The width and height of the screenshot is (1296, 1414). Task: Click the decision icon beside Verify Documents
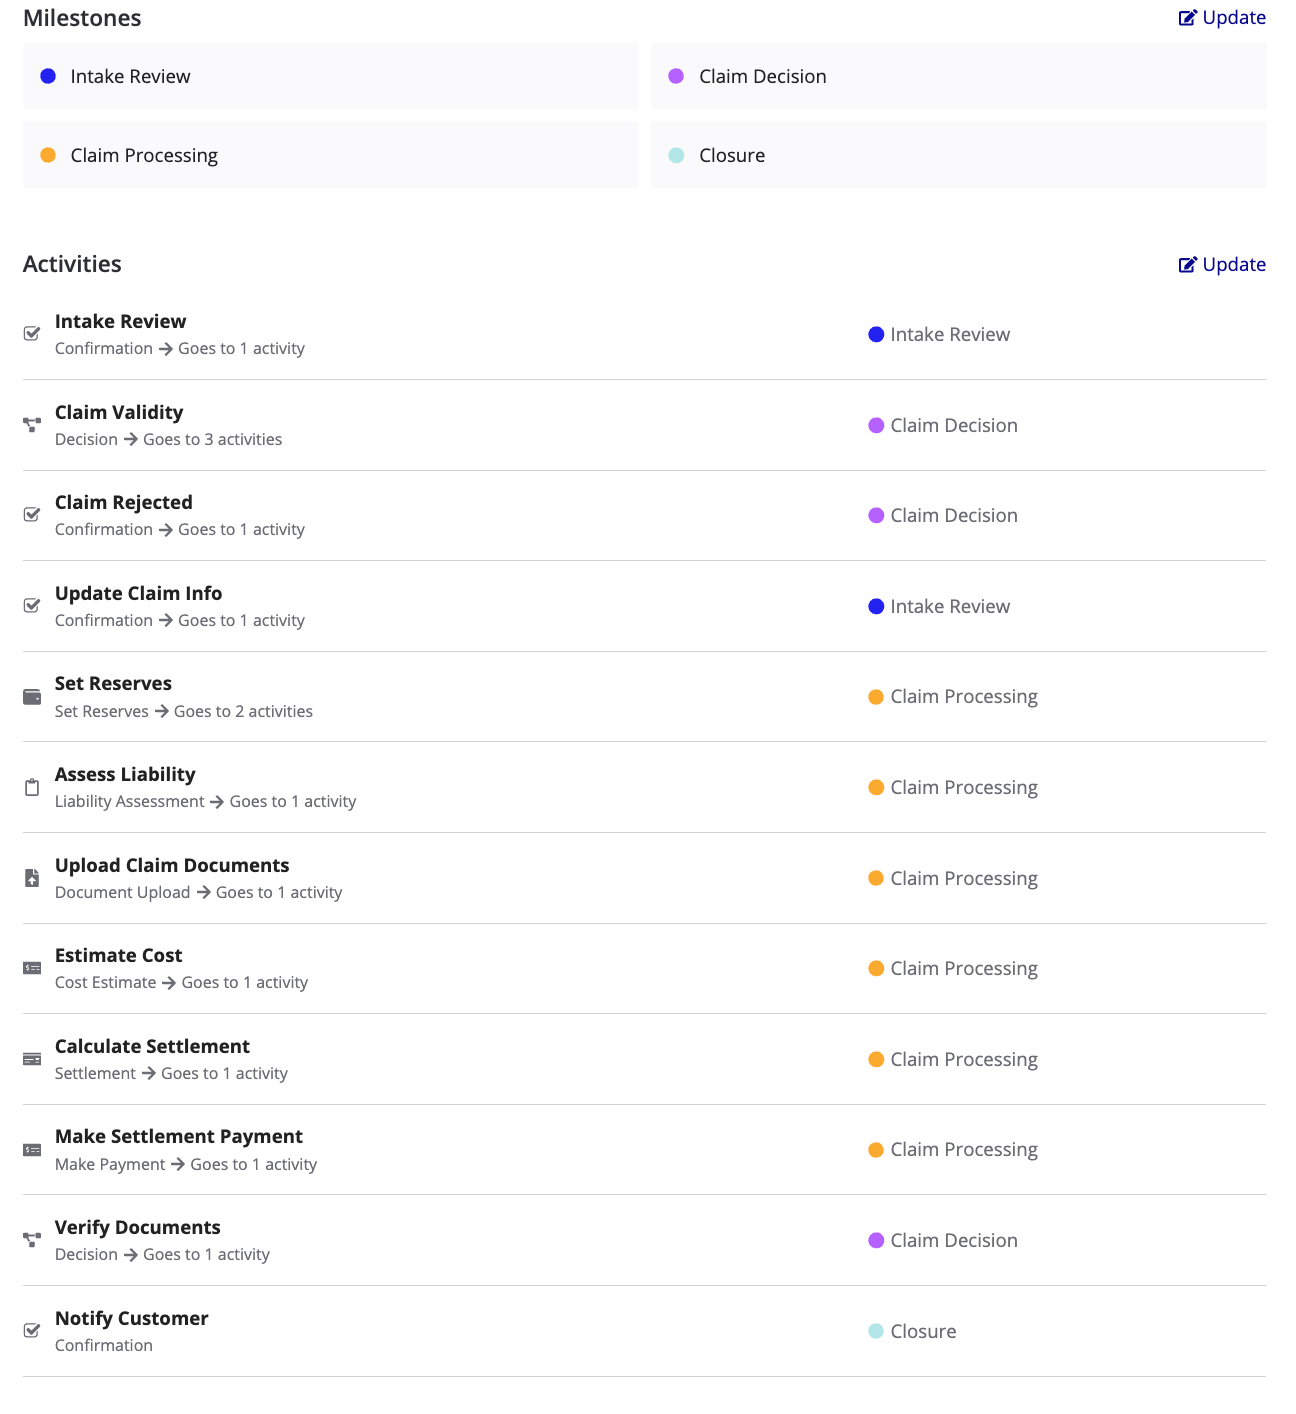pos(32,1240)
